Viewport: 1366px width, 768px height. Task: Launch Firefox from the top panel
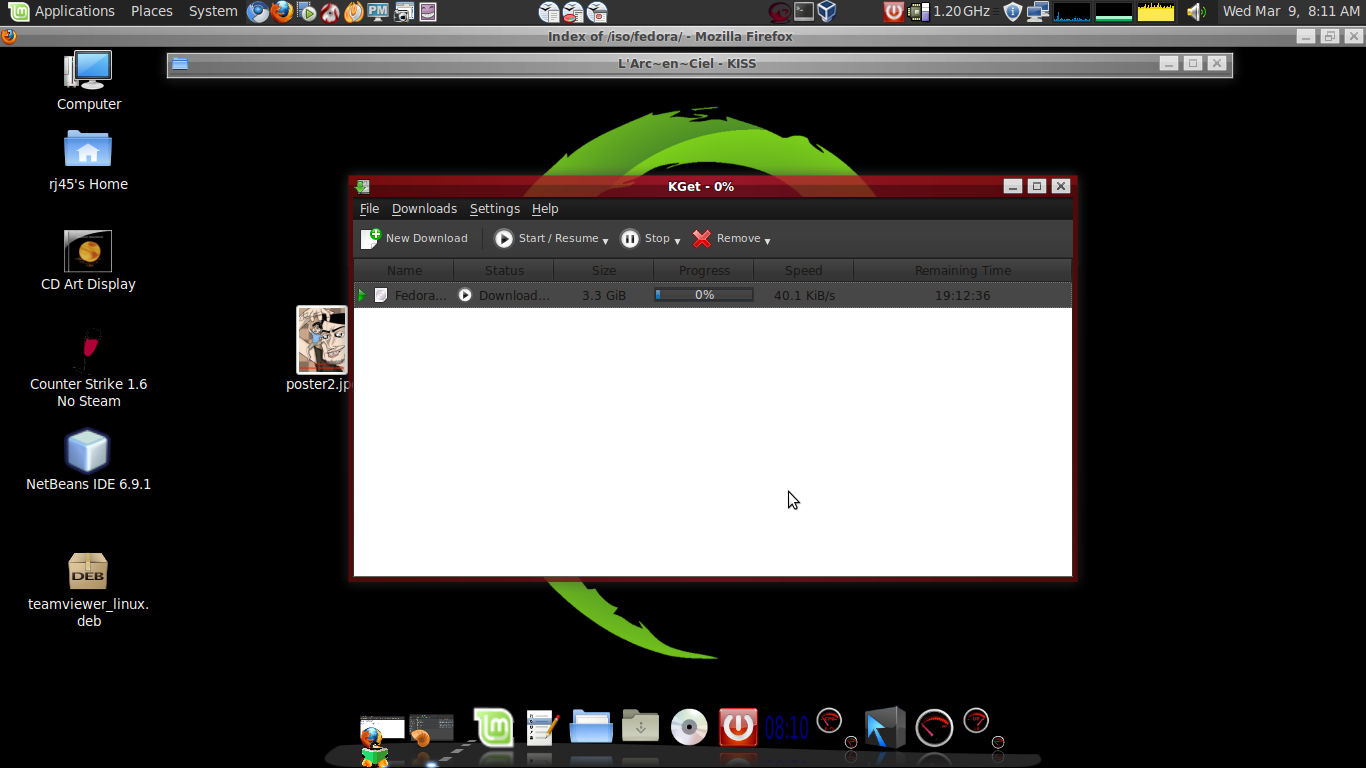click(282, 12)
